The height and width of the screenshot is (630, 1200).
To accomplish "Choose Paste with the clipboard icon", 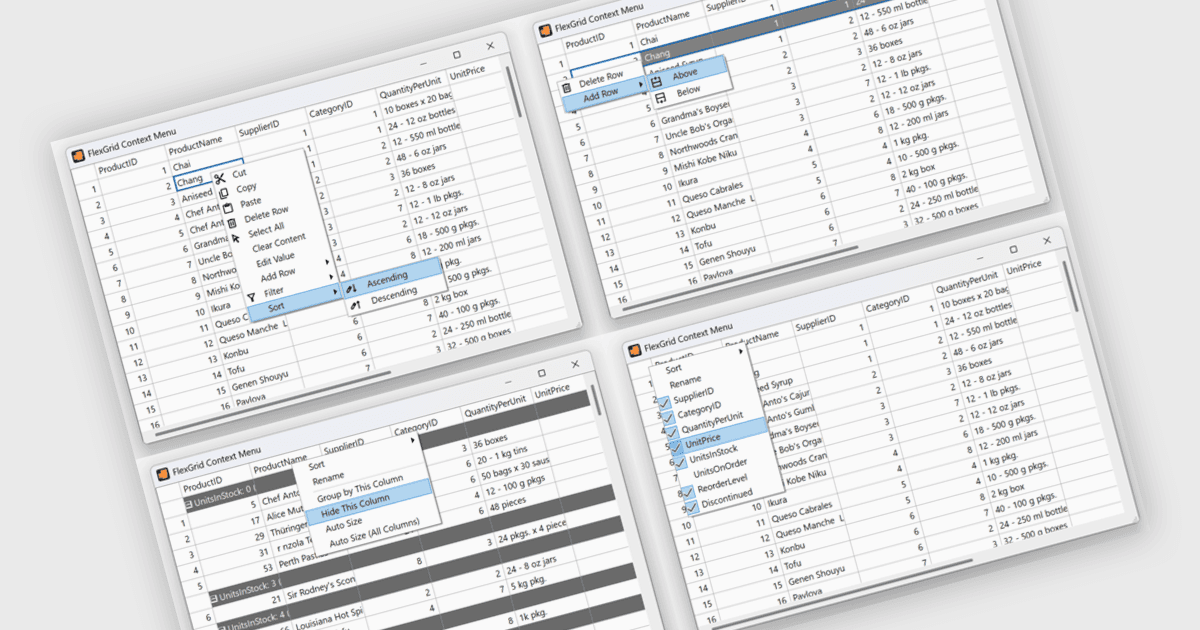I will click(250, 201).
